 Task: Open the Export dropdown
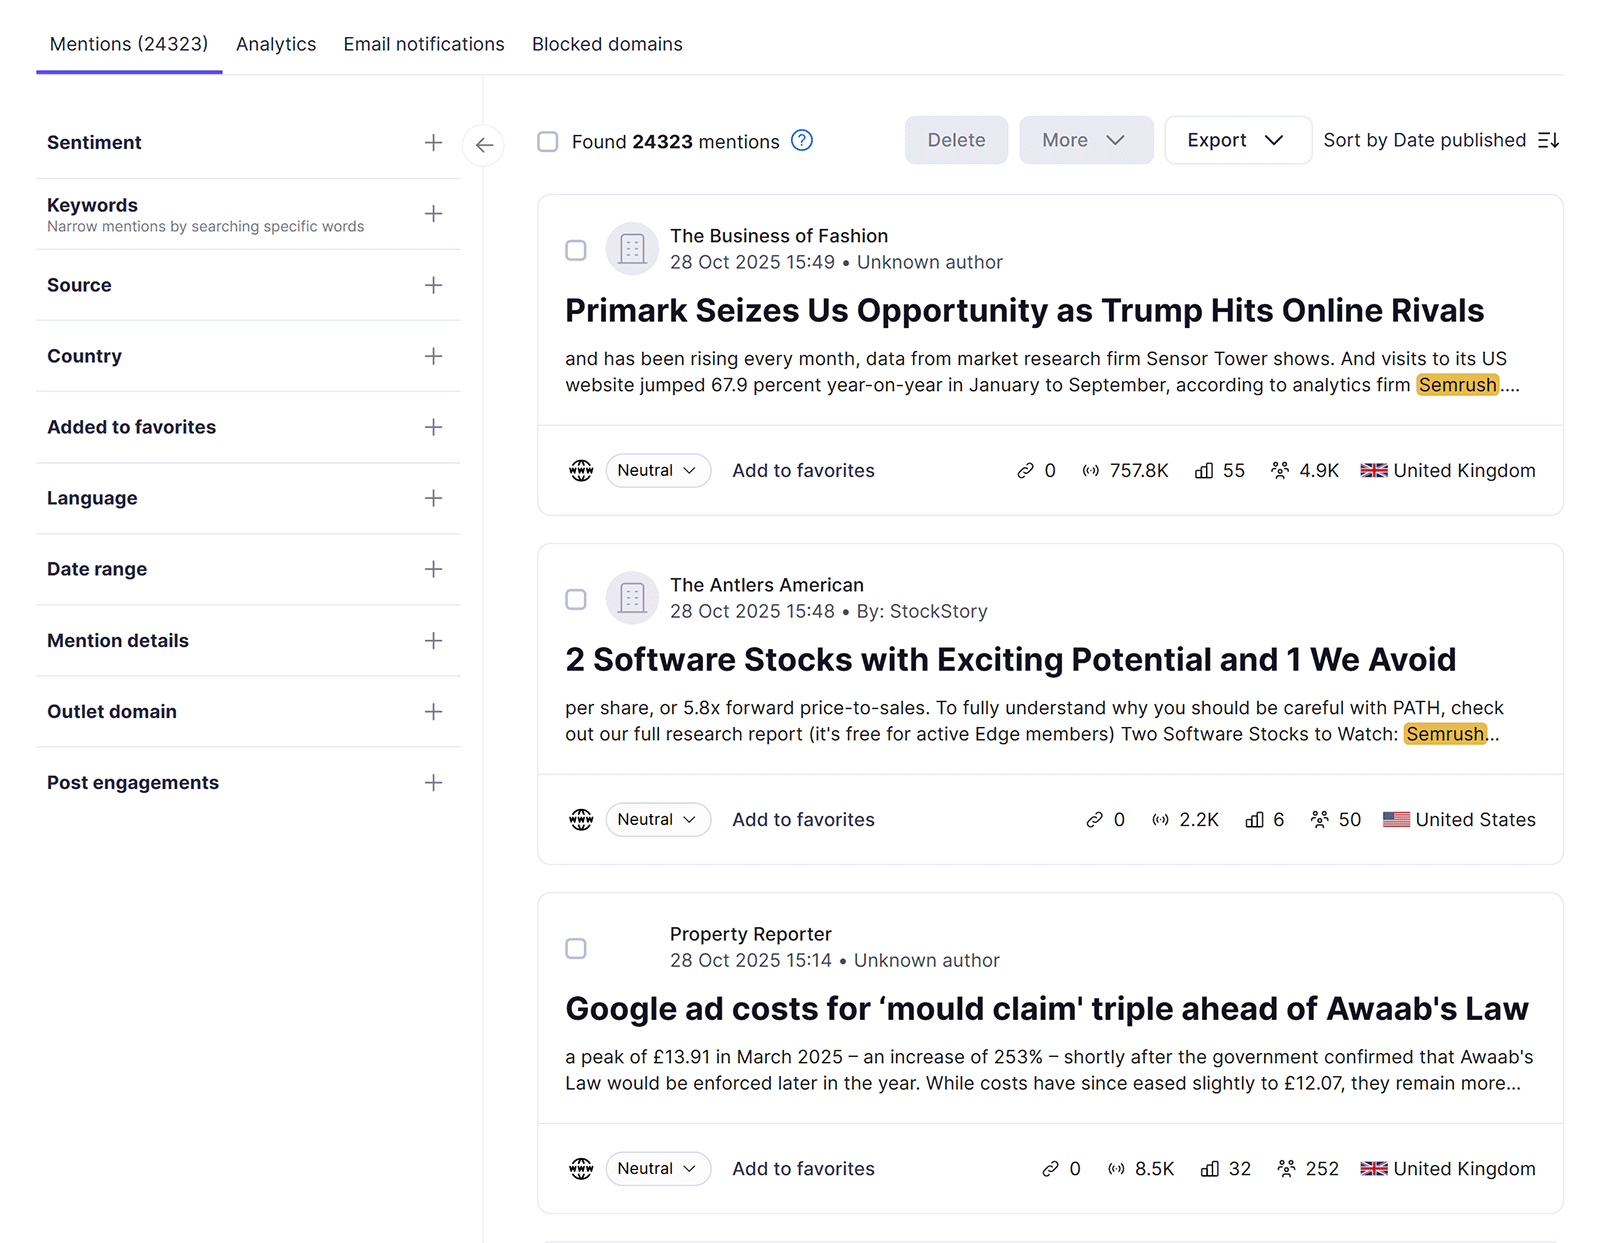click(x=1237, y=139)
